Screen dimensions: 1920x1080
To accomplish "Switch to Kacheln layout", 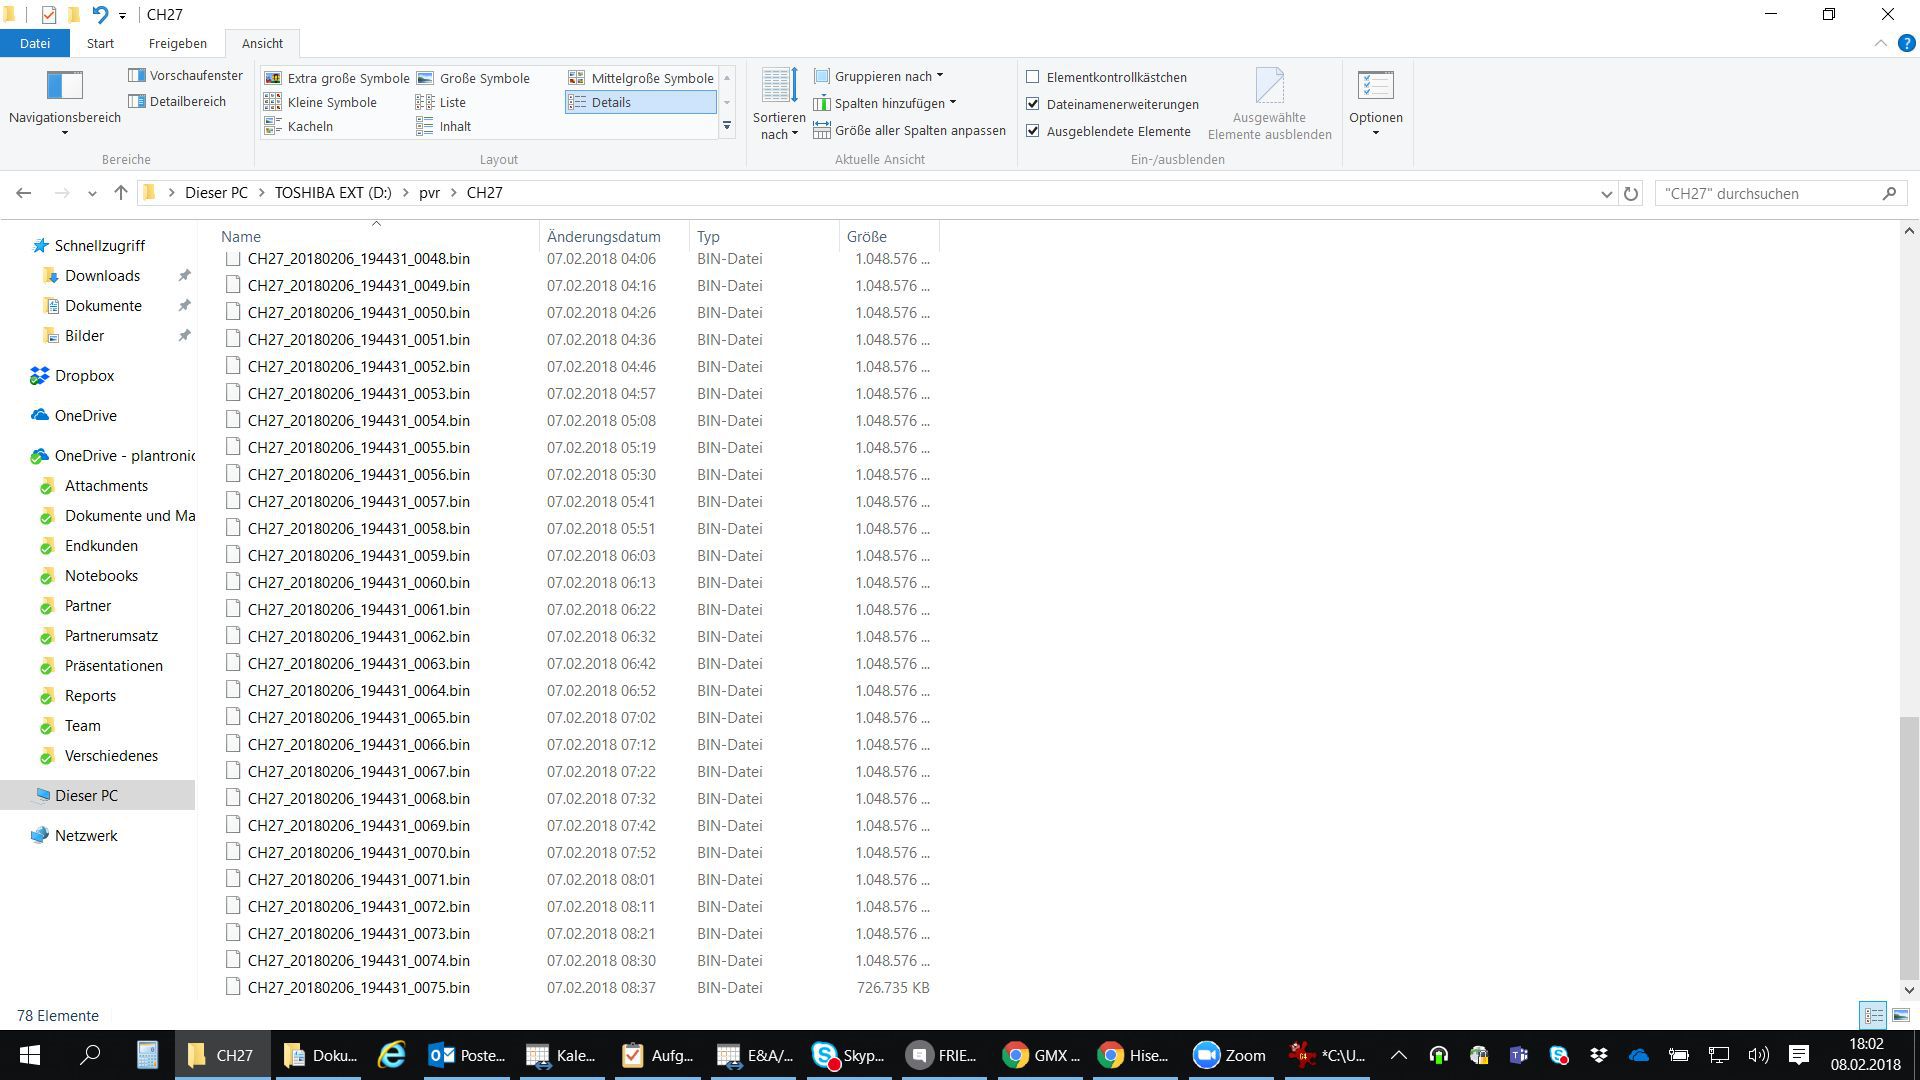I will click(x=298, y=126).
